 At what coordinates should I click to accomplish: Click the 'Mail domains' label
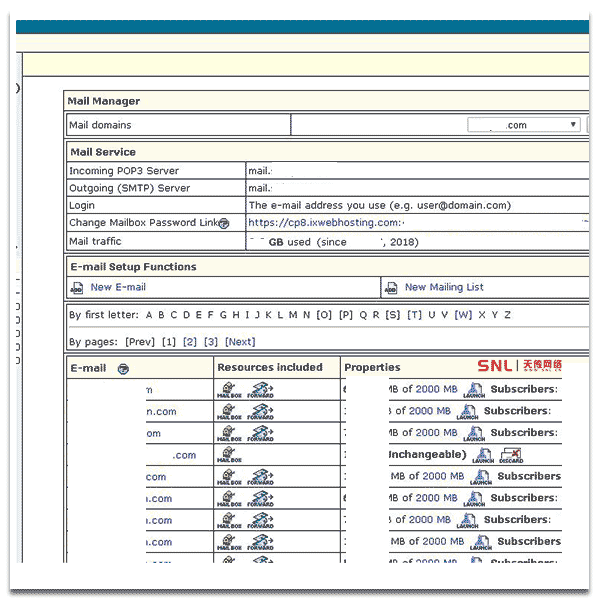pos(100,125)
